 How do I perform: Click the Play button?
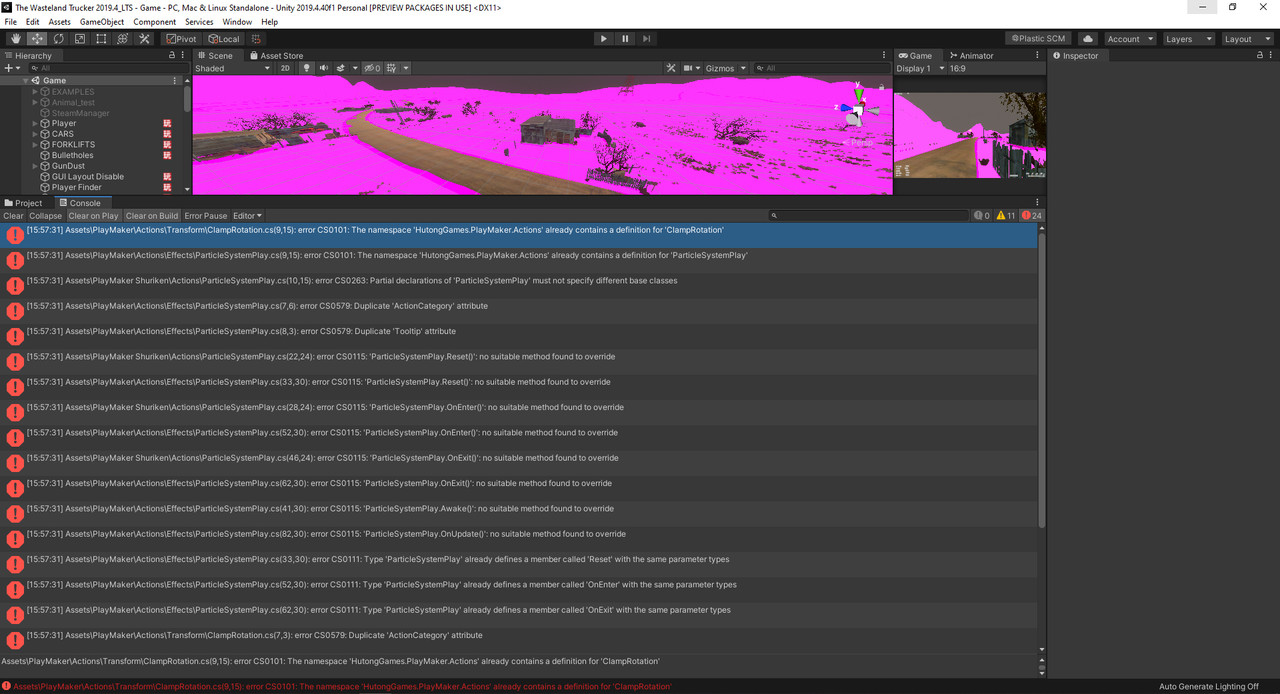(603, 39)
